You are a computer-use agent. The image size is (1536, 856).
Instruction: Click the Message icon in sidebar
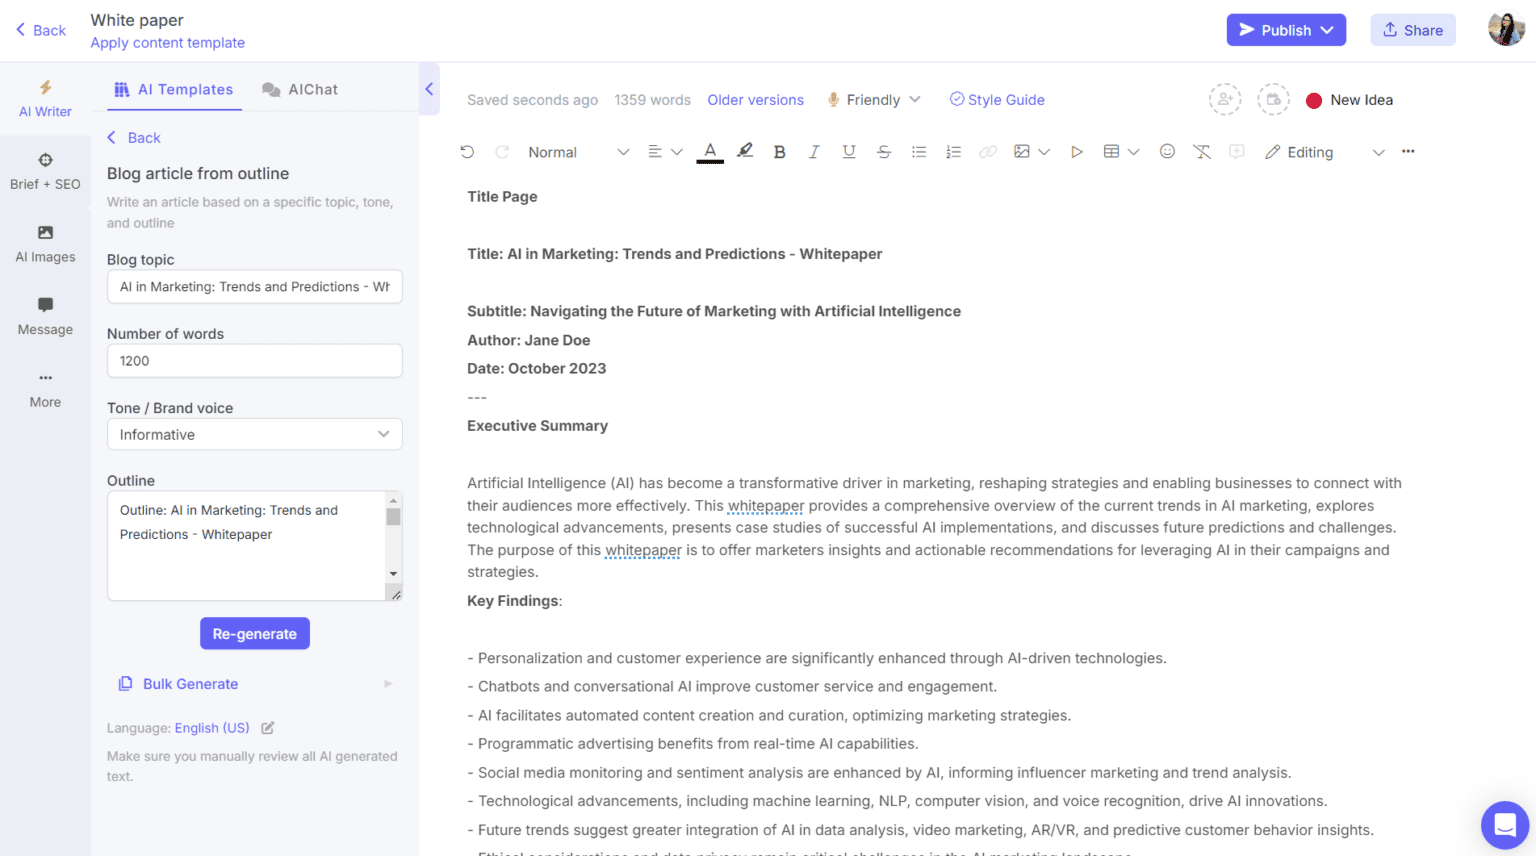(x=45, y=315)
